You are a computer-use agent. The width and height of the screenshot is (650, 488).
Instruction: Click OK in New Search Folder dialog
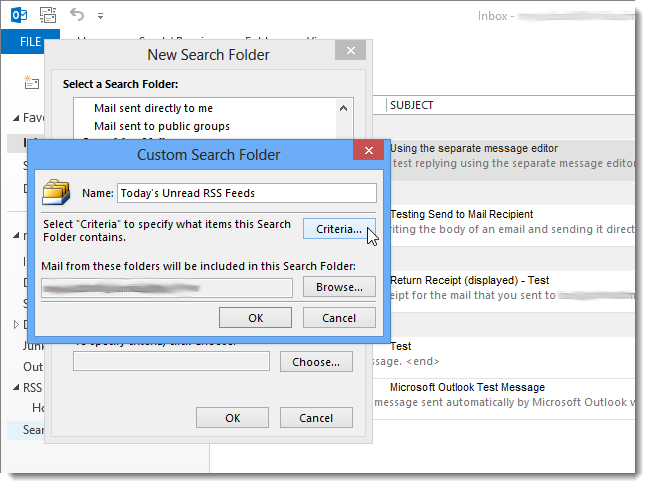pos(232,418)
